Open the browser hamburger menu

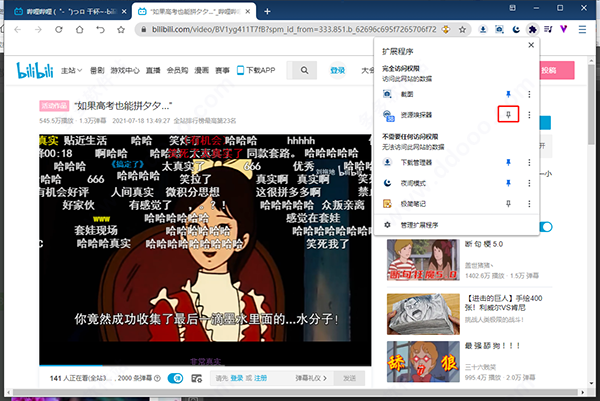[x=582, y=29]
